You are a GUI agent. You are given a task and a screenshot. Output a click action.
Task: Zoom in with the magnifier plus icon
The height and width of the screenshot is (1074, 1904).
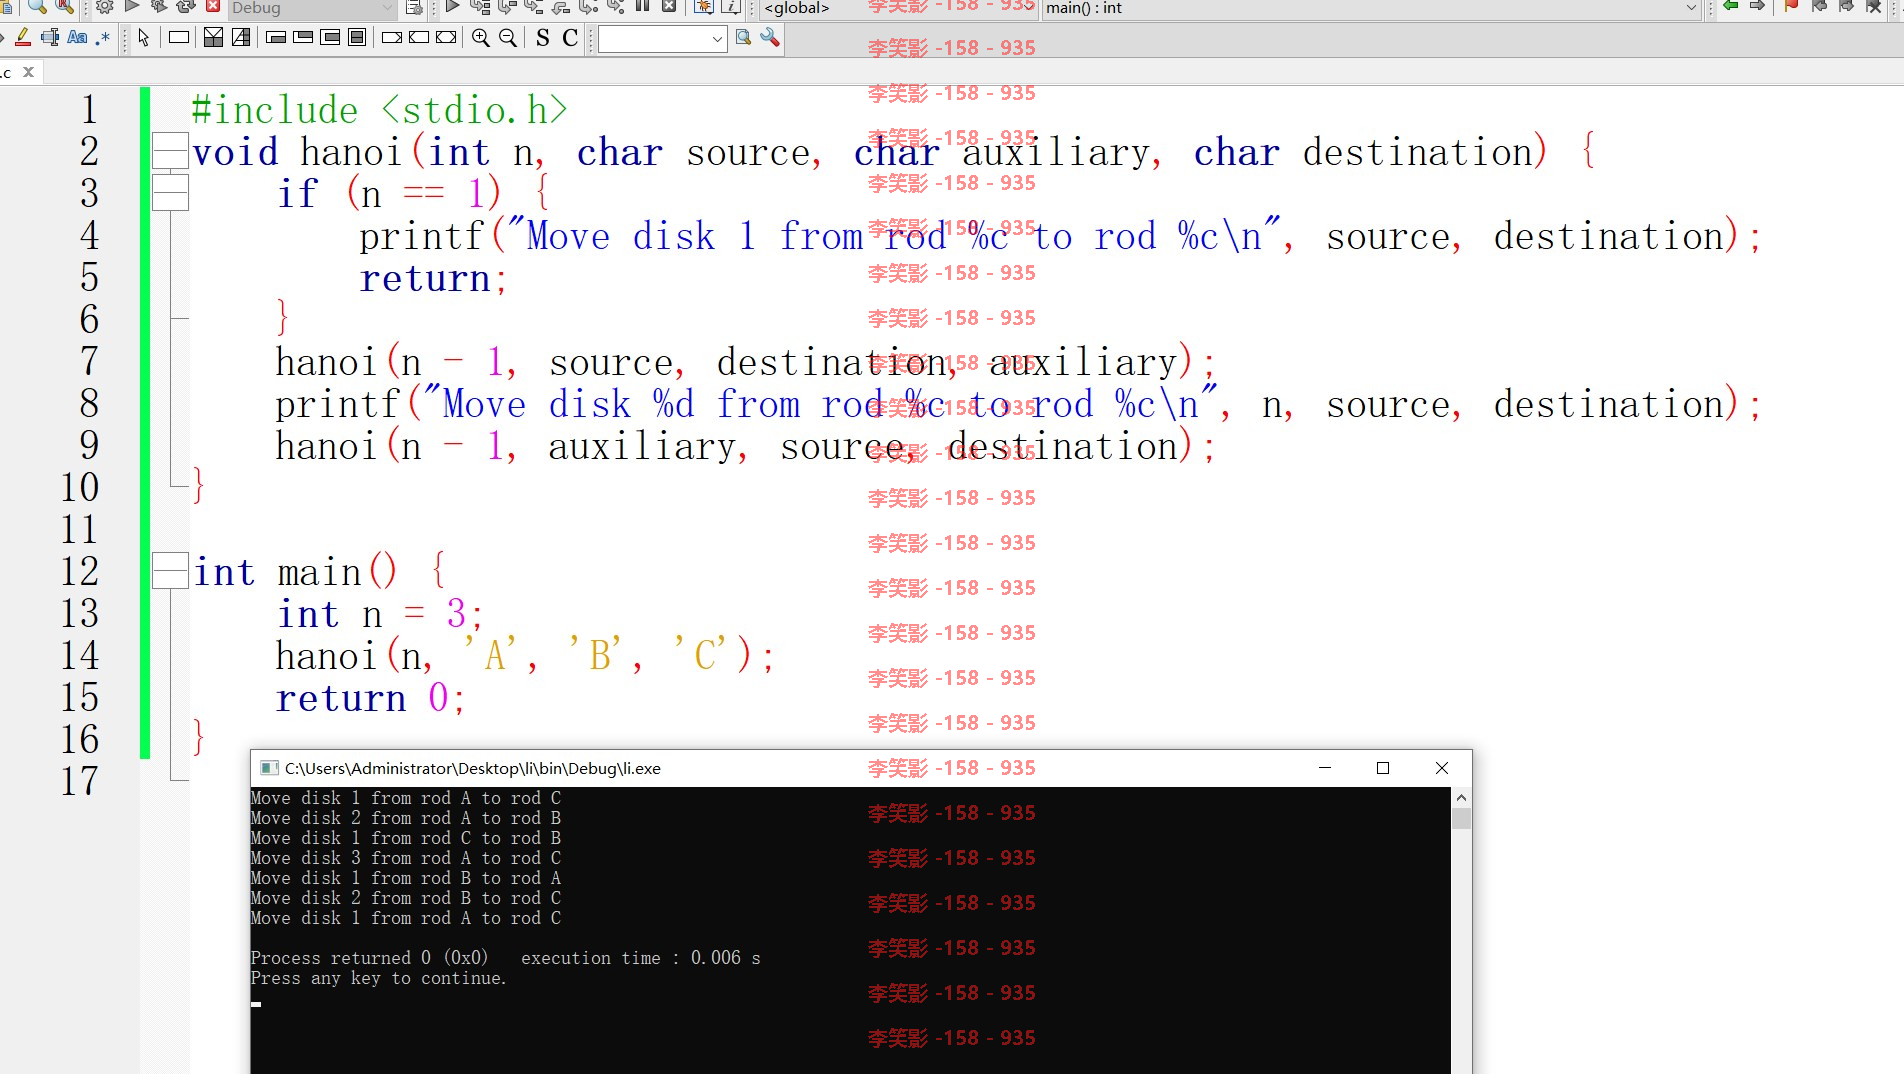(x=481, y=38)
